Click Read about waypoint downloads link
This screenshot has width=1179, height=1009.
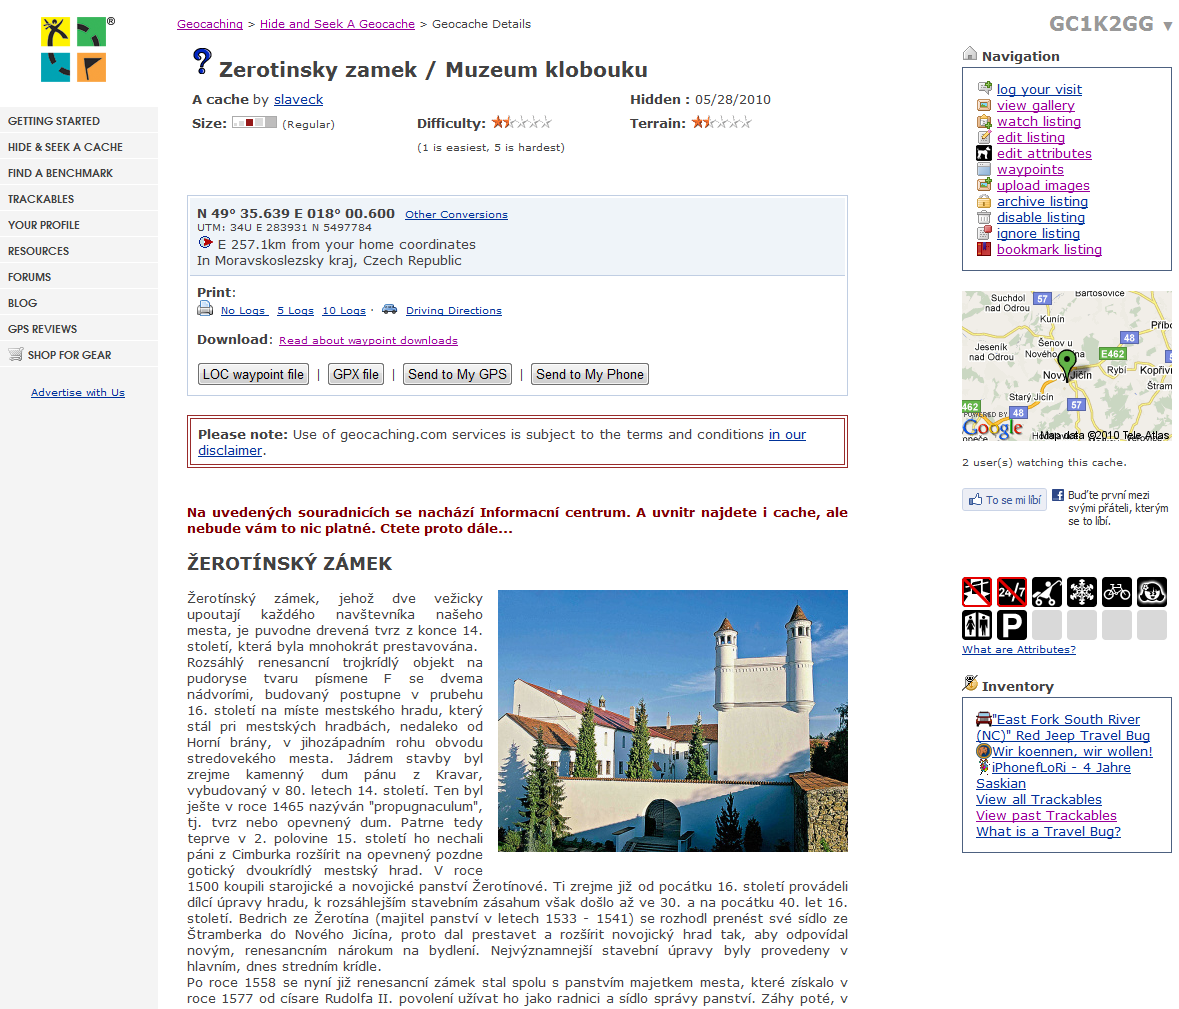(x=368, y=341)
